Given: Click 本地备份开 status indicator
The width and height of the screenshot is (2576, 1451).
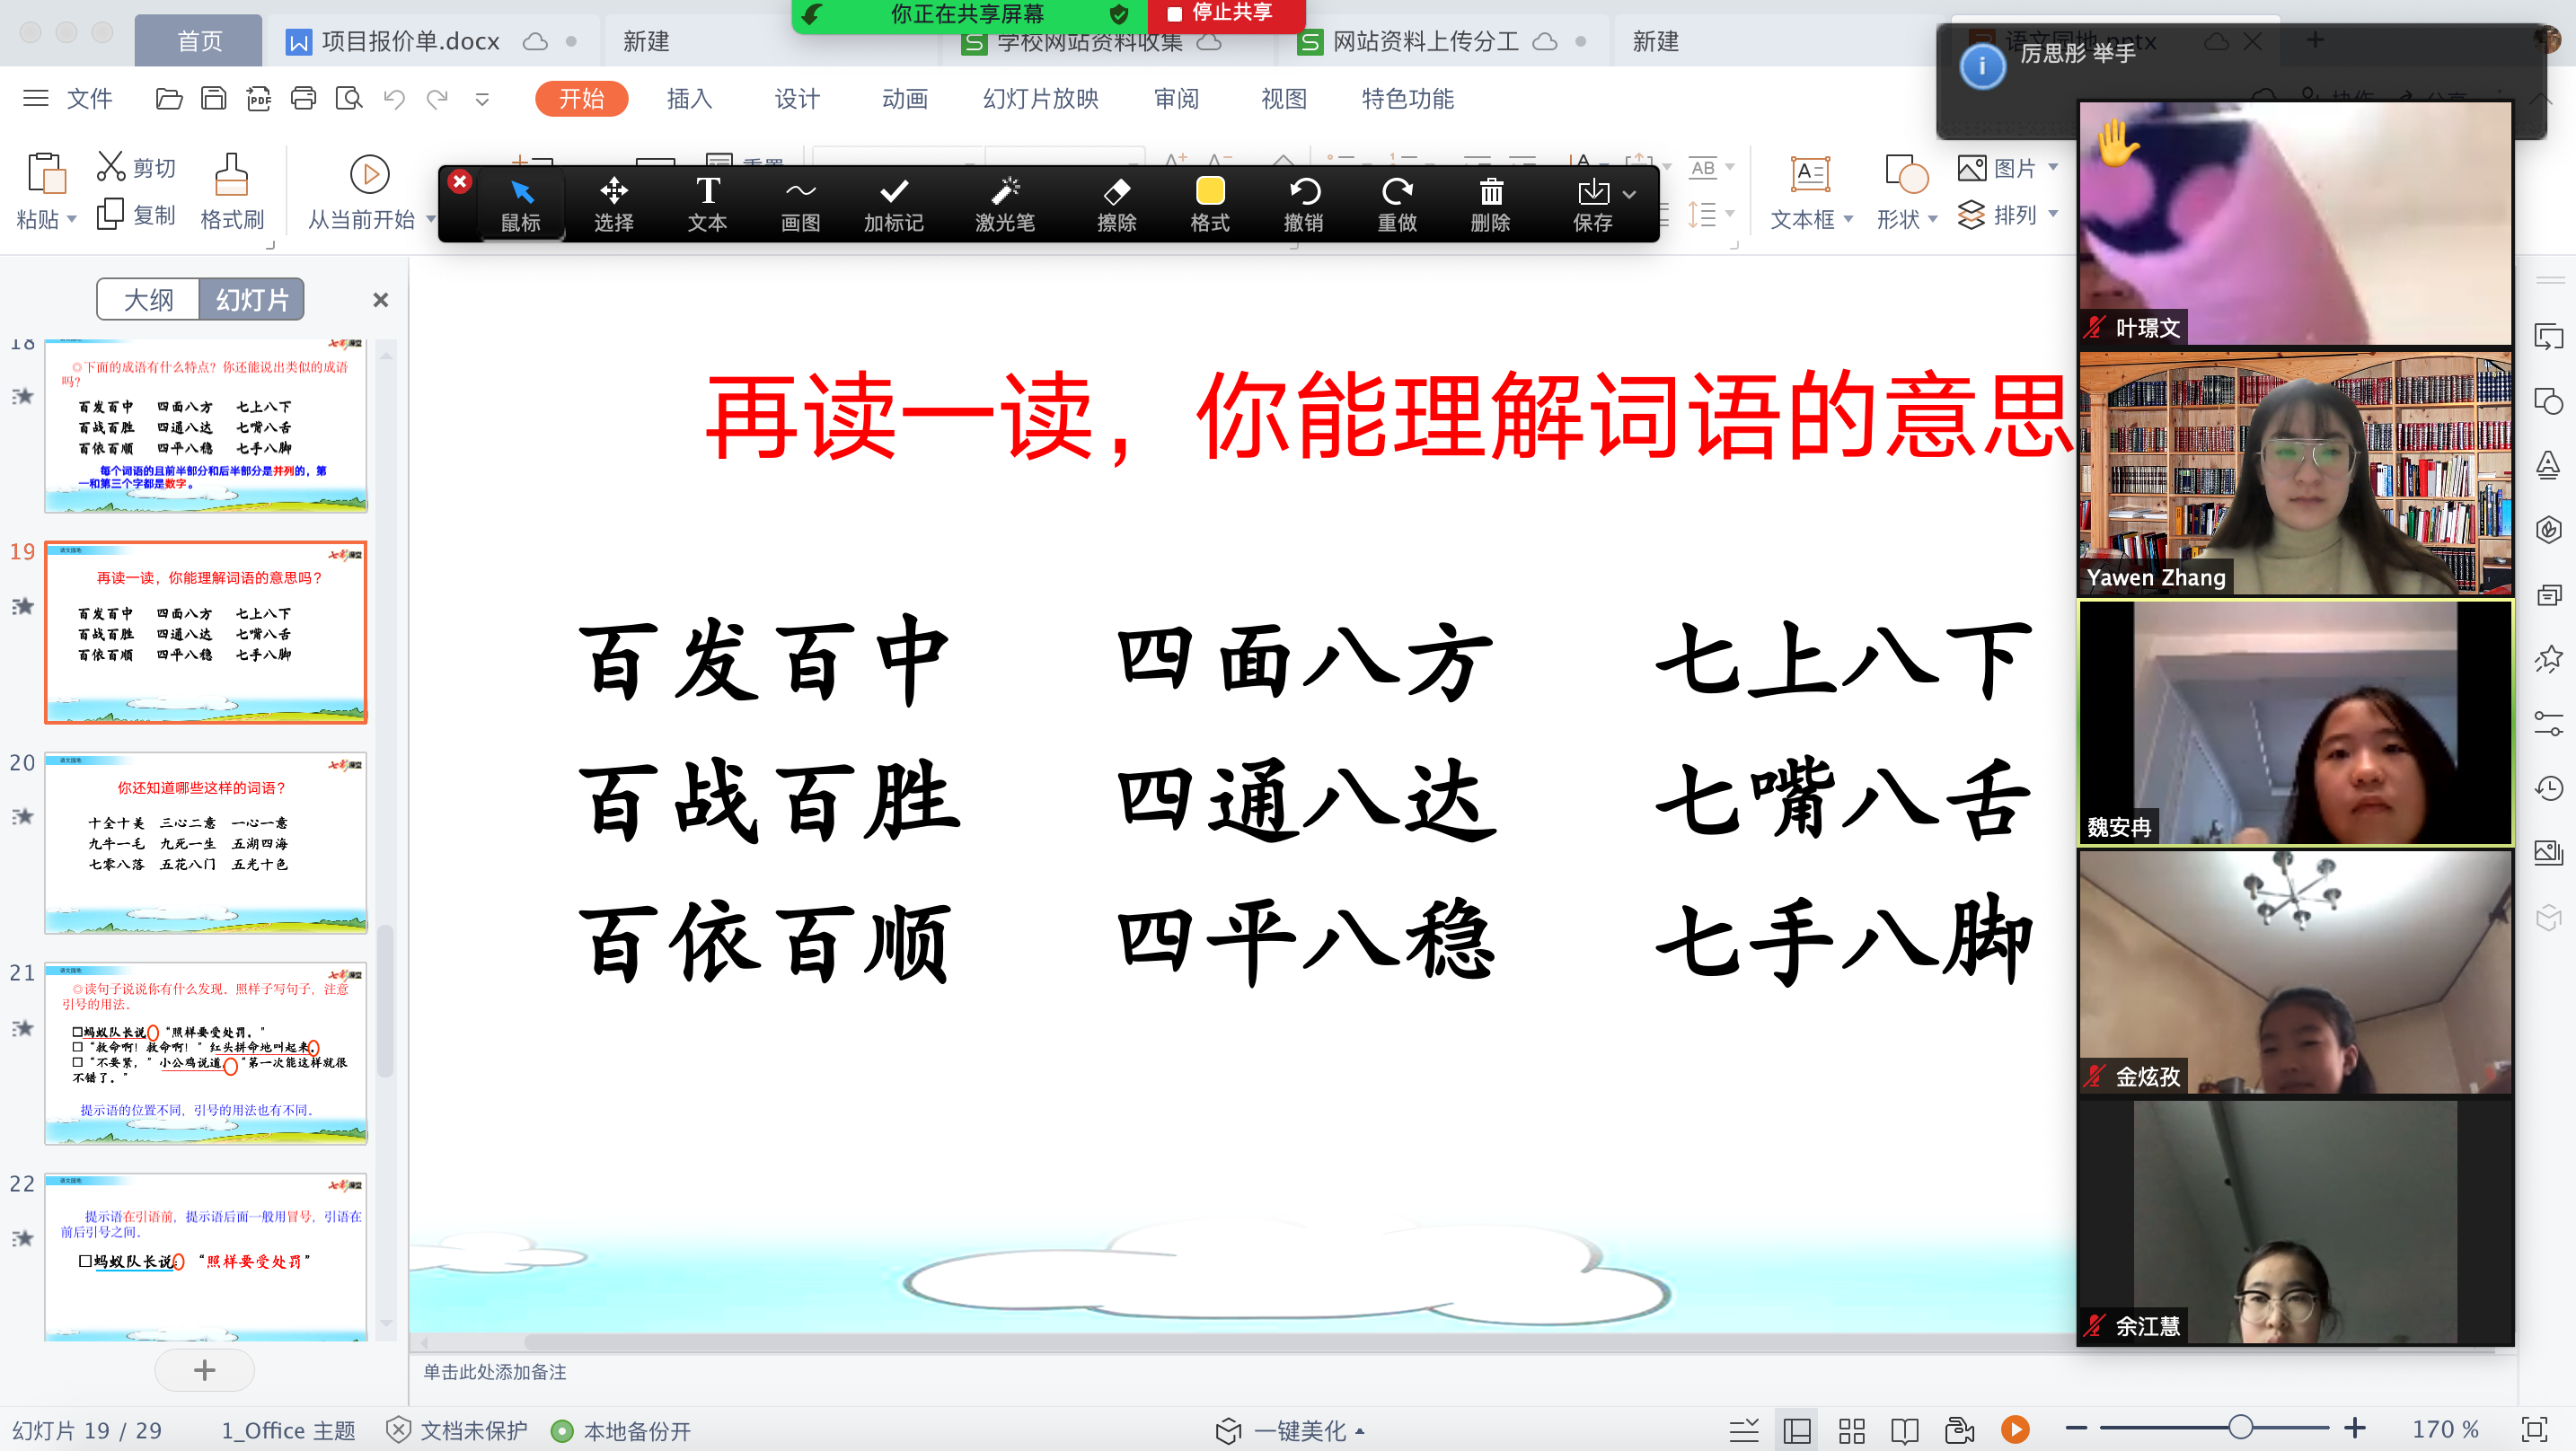Looking at the screenshot, I should point(621,1430).
